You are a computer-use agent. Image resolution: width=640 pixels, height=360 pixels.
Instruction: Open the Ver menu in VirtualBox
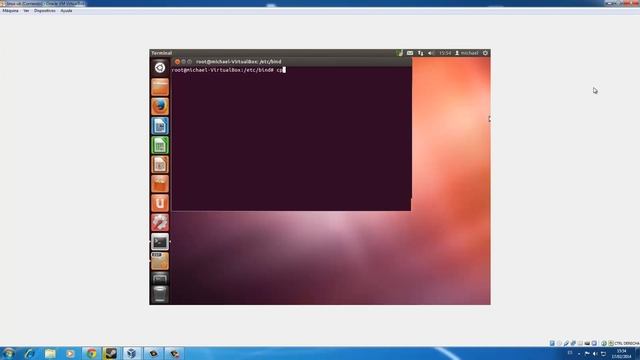click(26, 11)
